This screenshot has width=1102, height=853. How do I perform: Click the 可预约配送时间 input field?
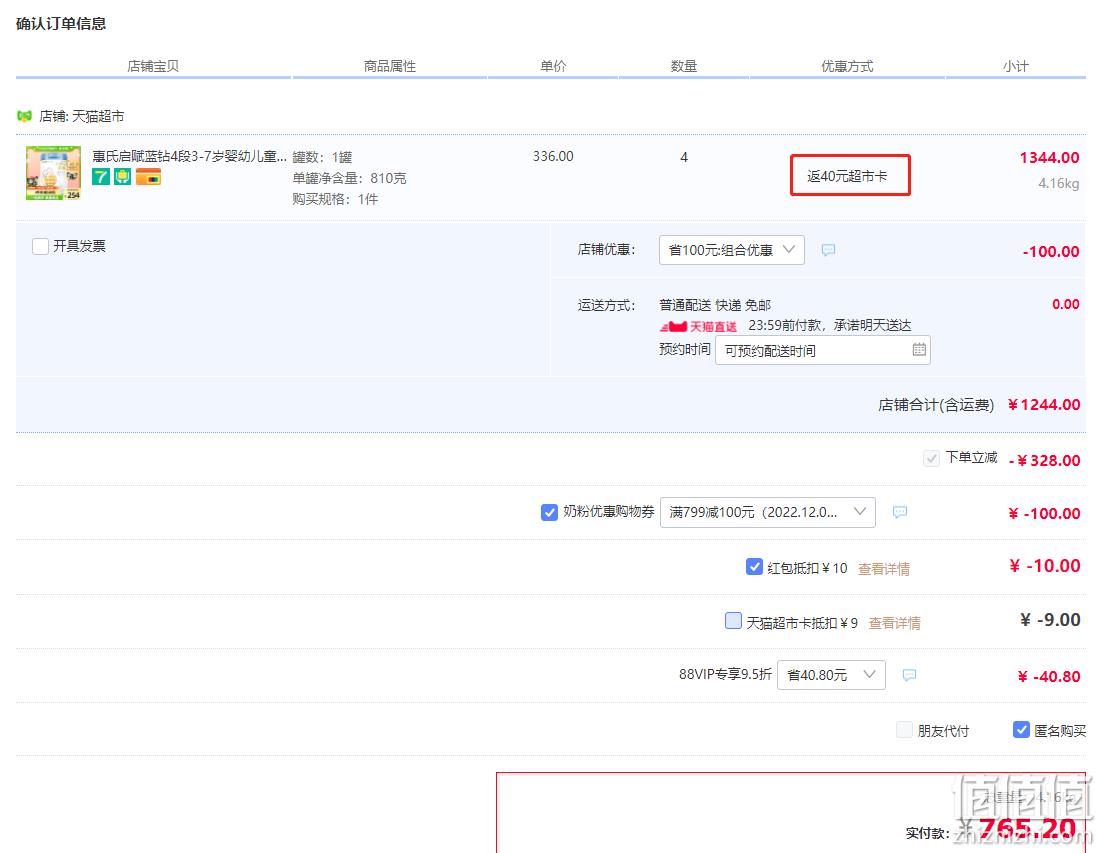point(822,350)
